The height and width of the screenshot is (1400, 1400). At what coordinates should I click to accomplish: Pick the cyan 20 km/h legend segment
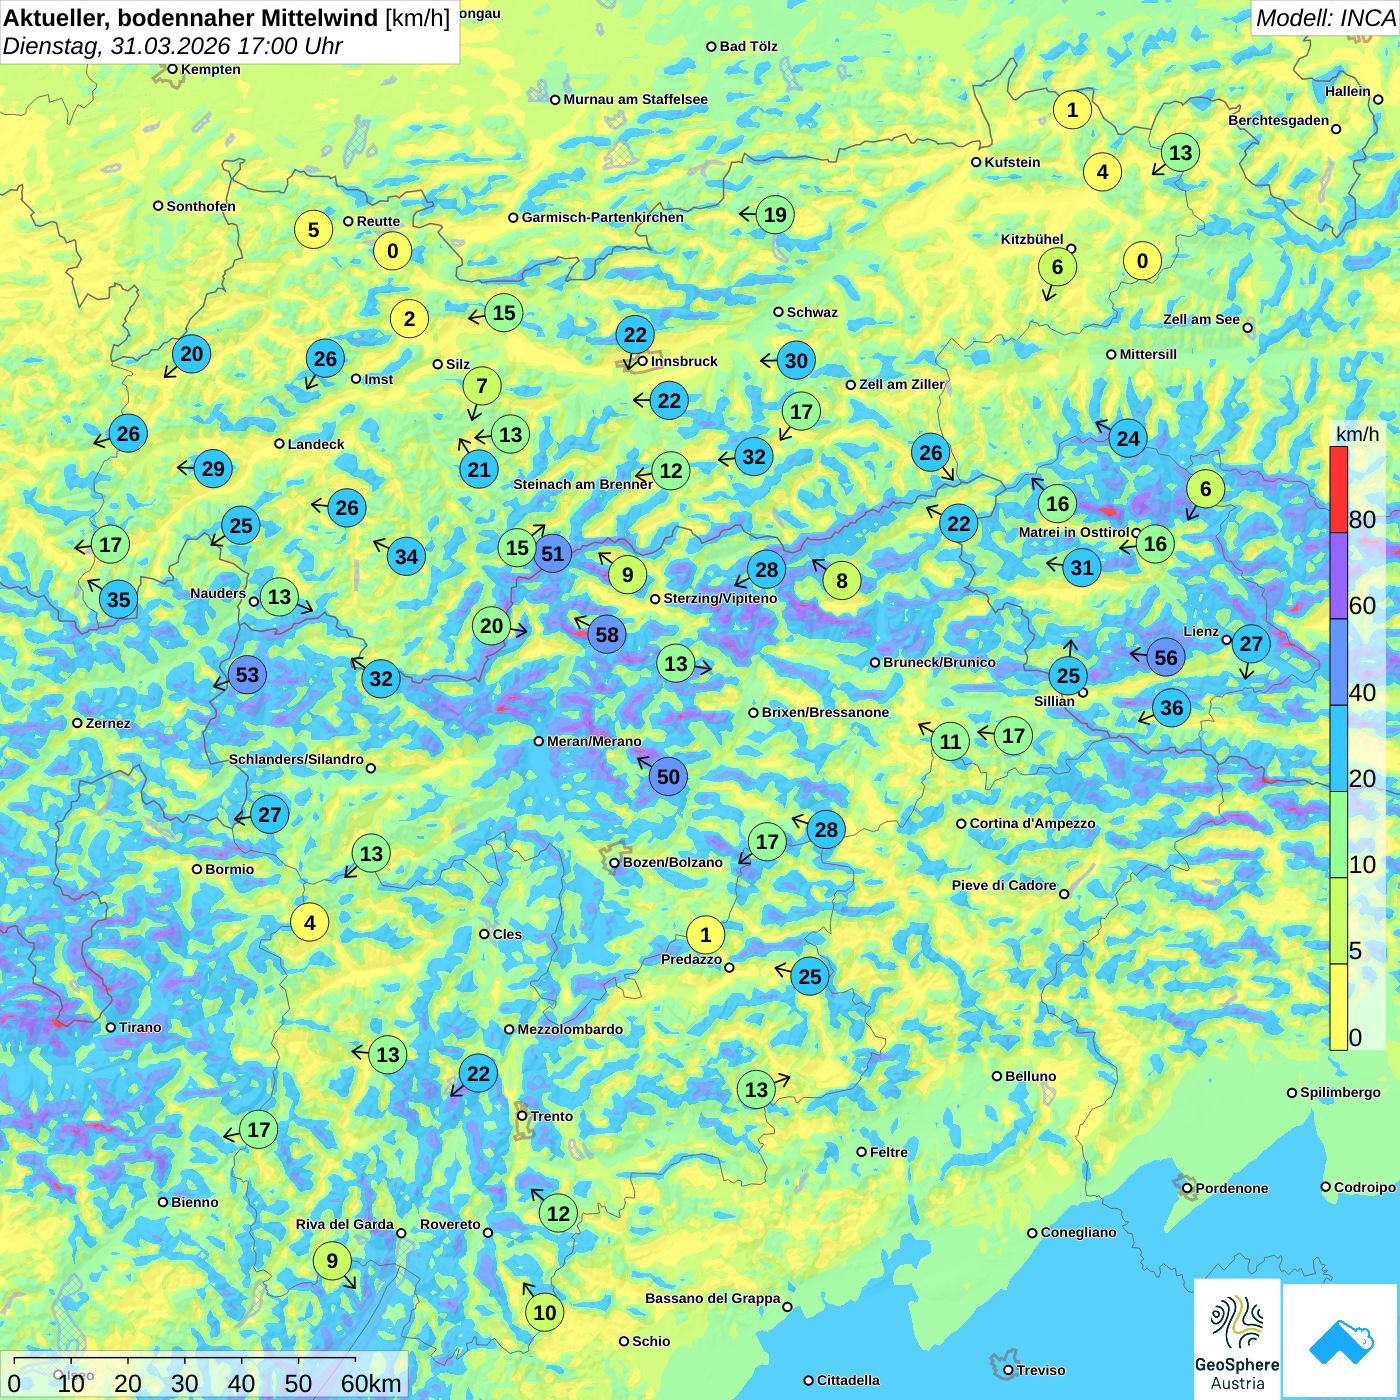coord(1338,749)
